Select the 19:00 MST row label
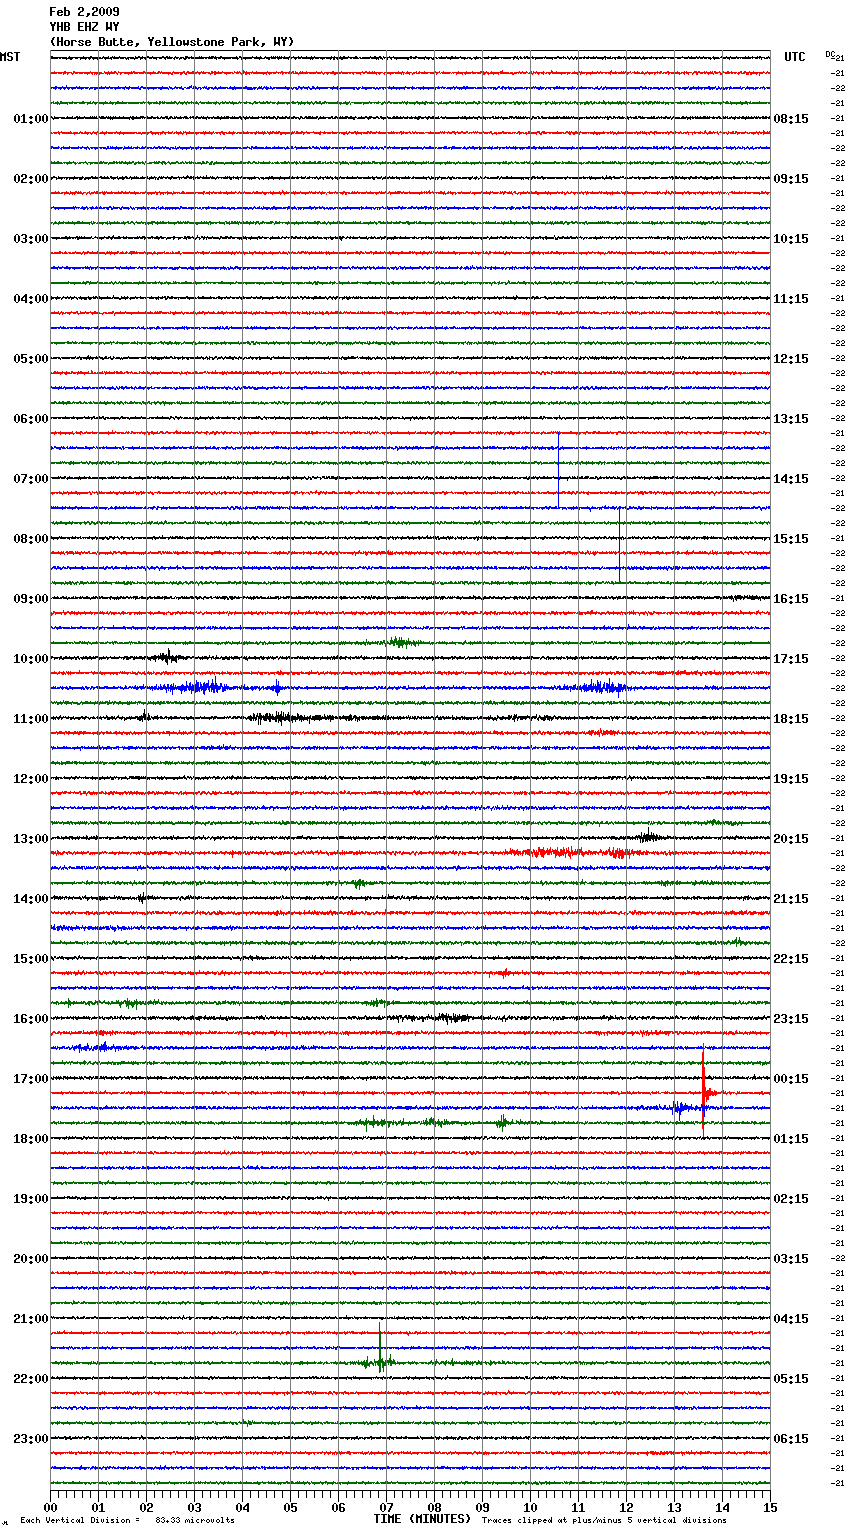This screenshot has width=850, height=1534. click(31, 1199)
